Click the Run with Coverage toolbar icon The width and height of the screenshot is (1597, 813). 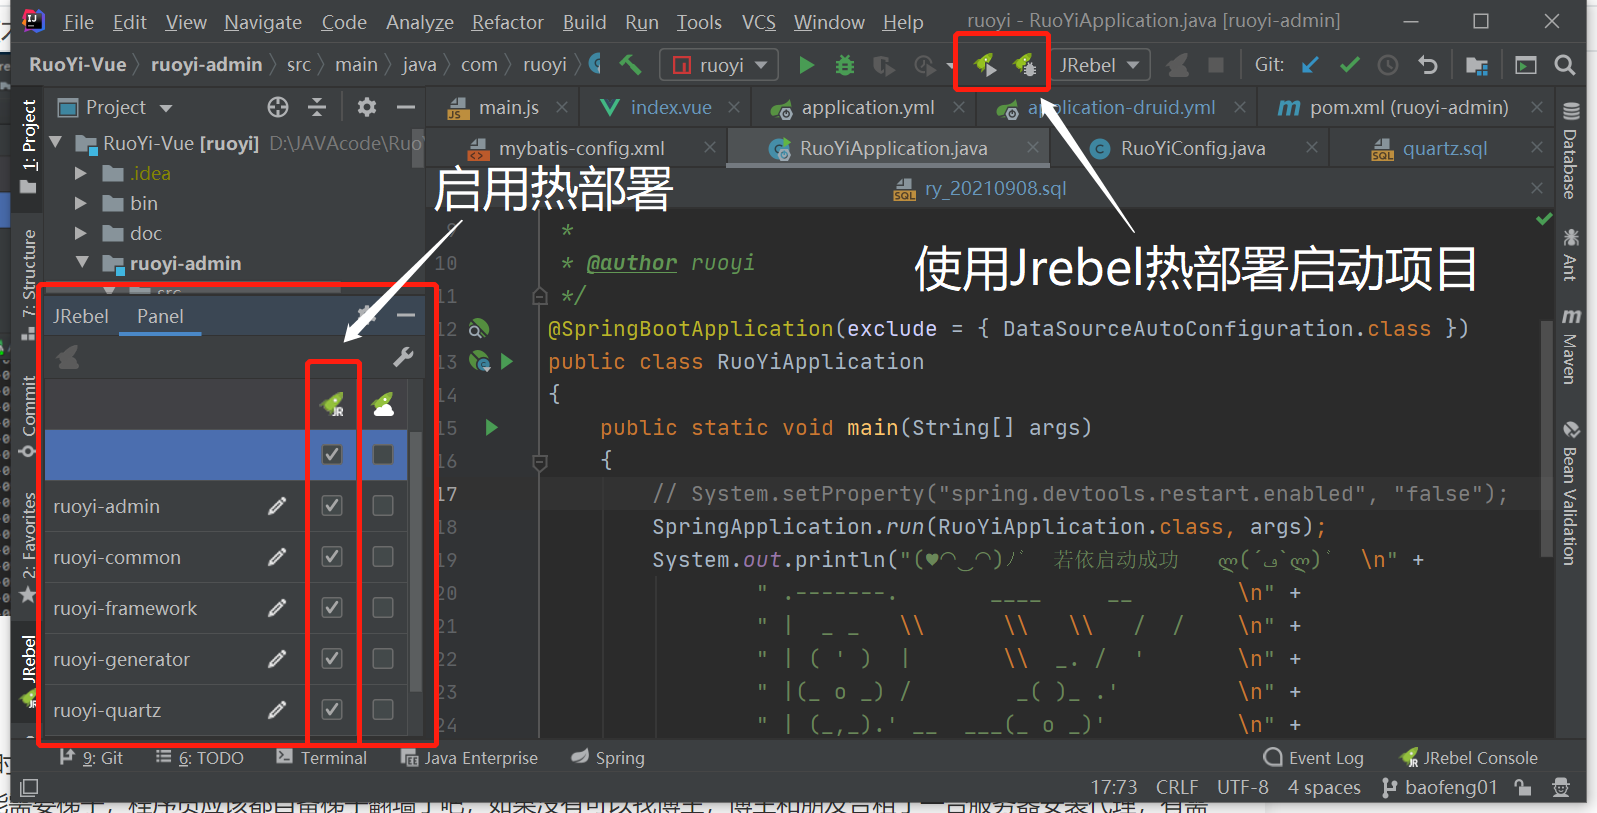pyautogui.click(x=884, y=65)
